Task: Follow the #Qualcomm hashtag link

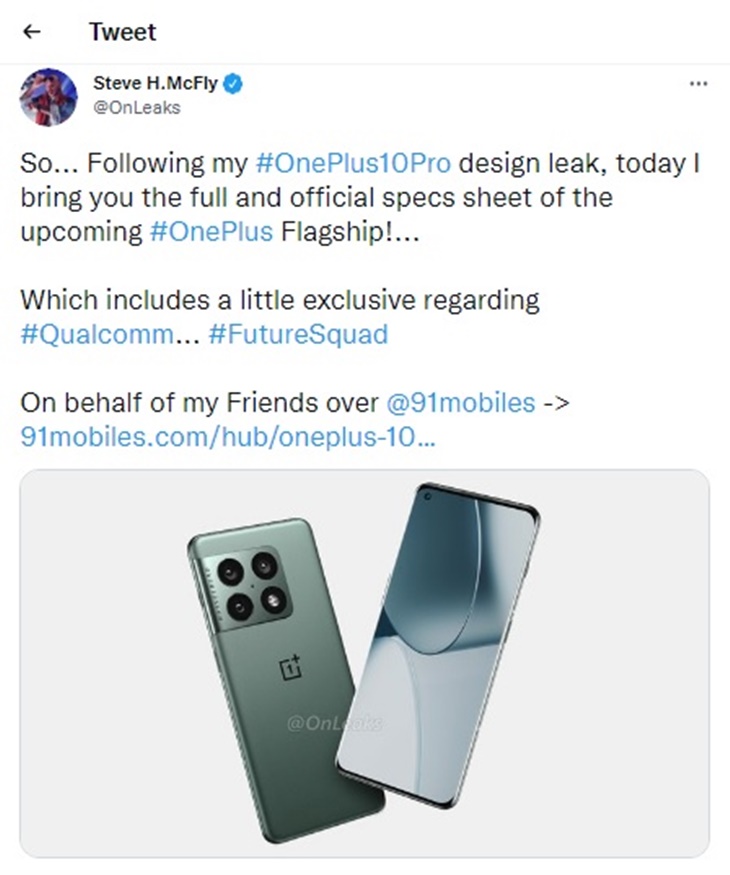Action: pos(97,334)
